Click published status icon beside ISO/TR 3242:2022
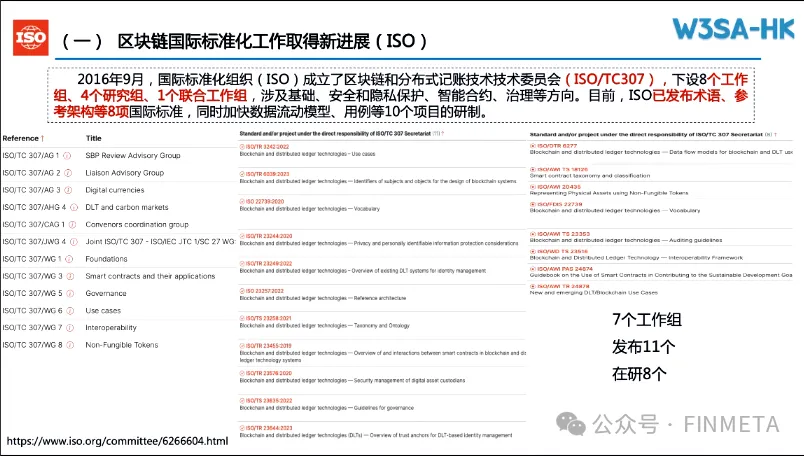 242,147
